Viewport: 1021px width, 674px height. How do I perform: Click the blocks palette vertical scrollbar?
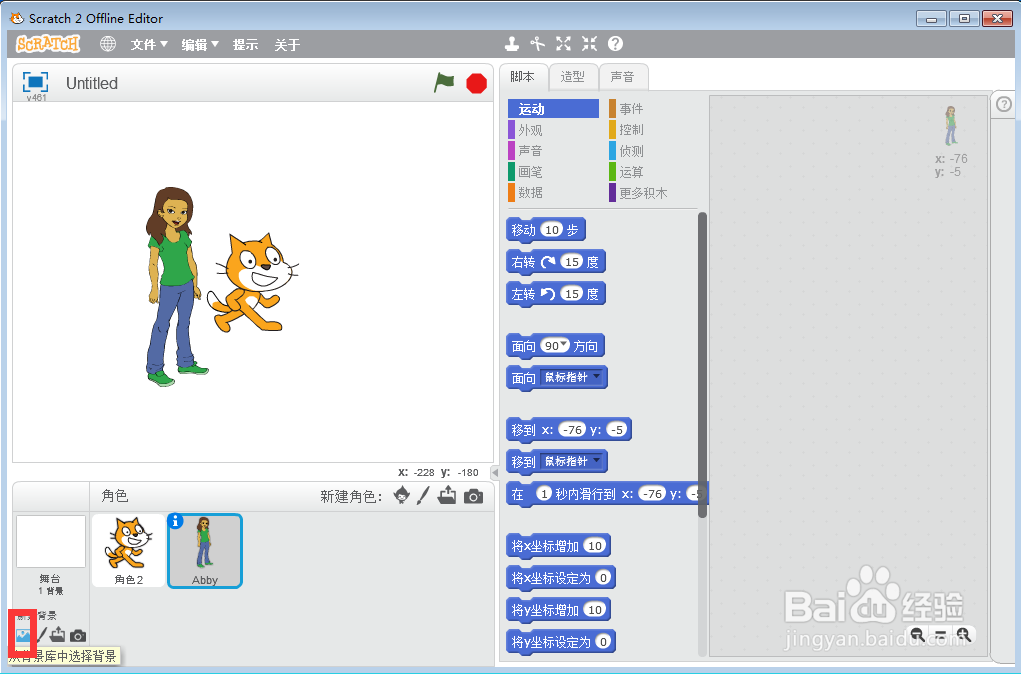pos(702,365)
